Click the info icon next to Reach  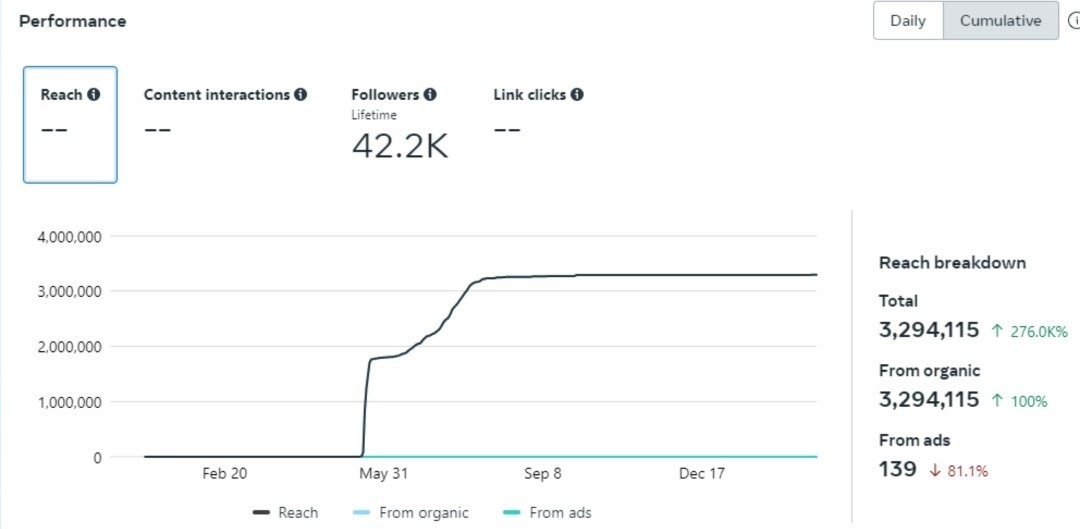[x=94, y=95]
